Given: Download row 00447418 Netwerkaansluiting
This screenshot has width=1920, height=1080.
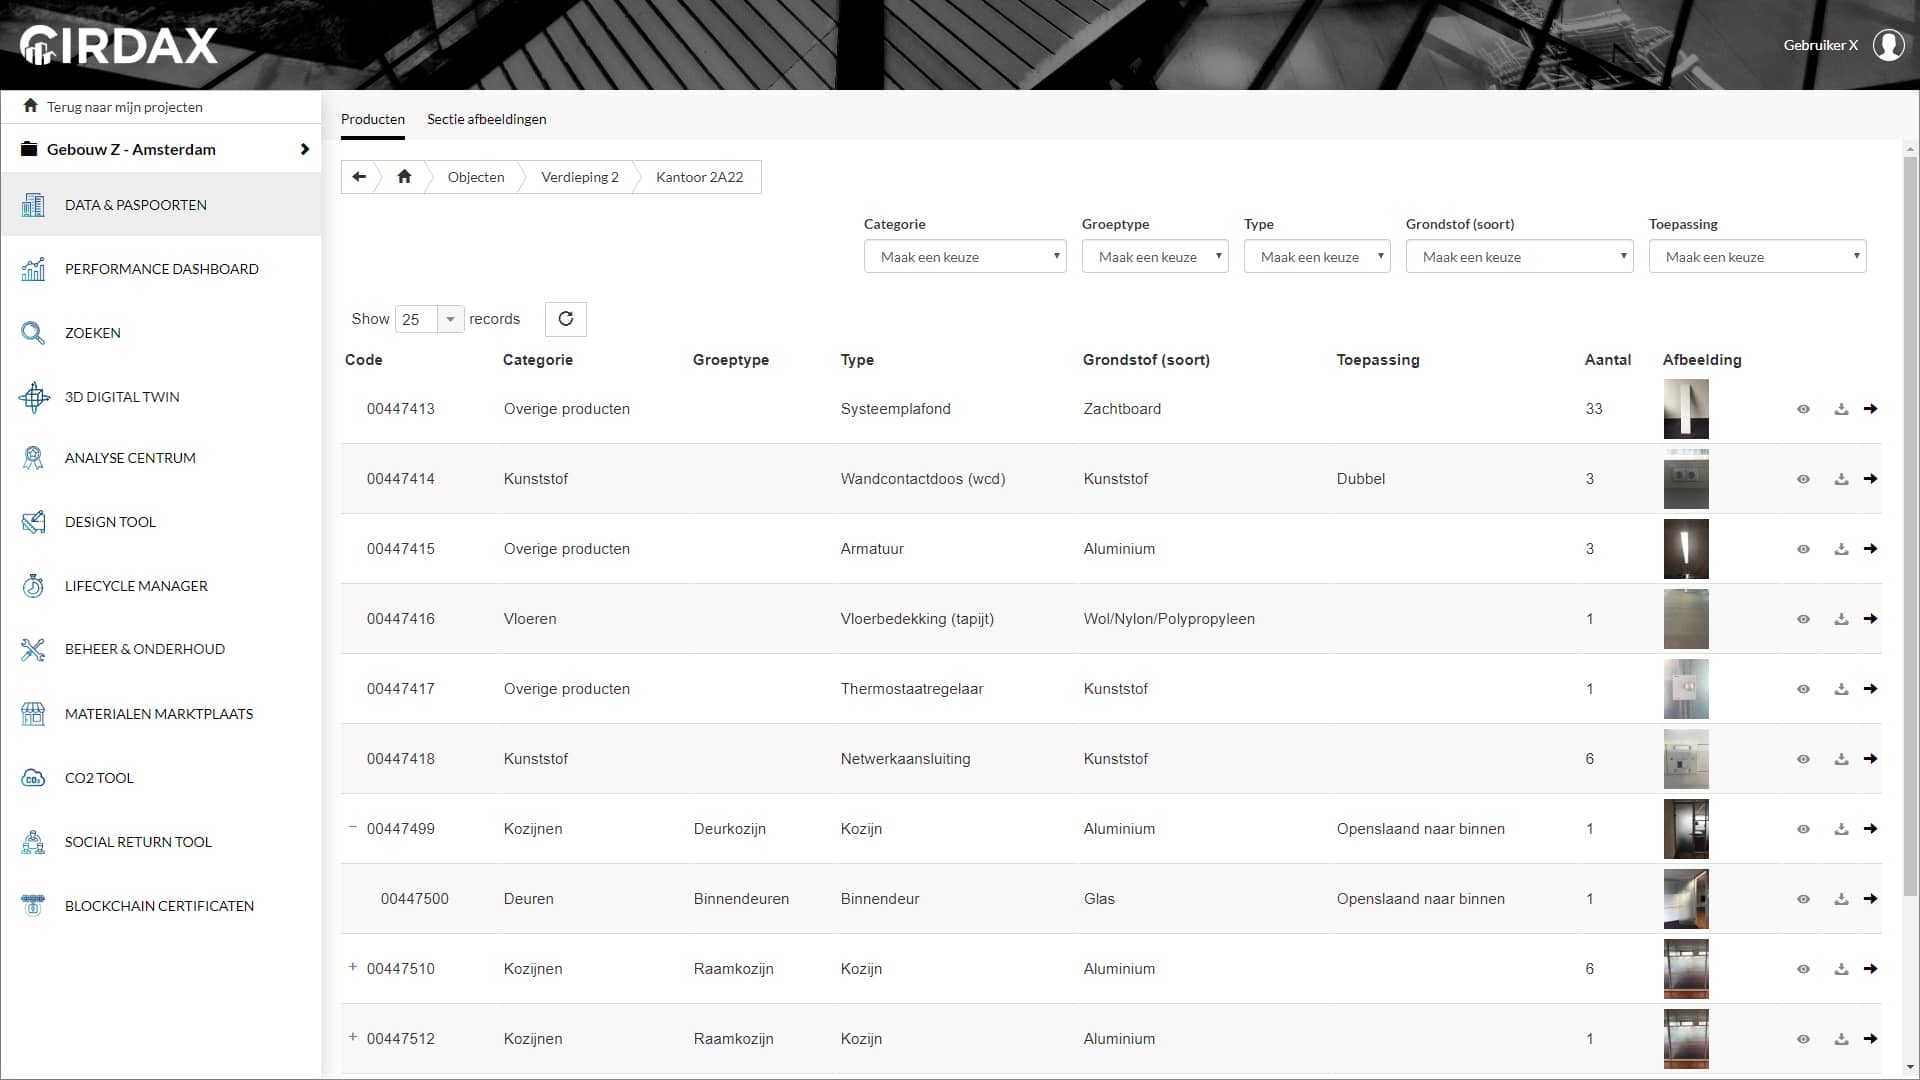Looking at the screenshot, I should click(x=1841, y=759).
